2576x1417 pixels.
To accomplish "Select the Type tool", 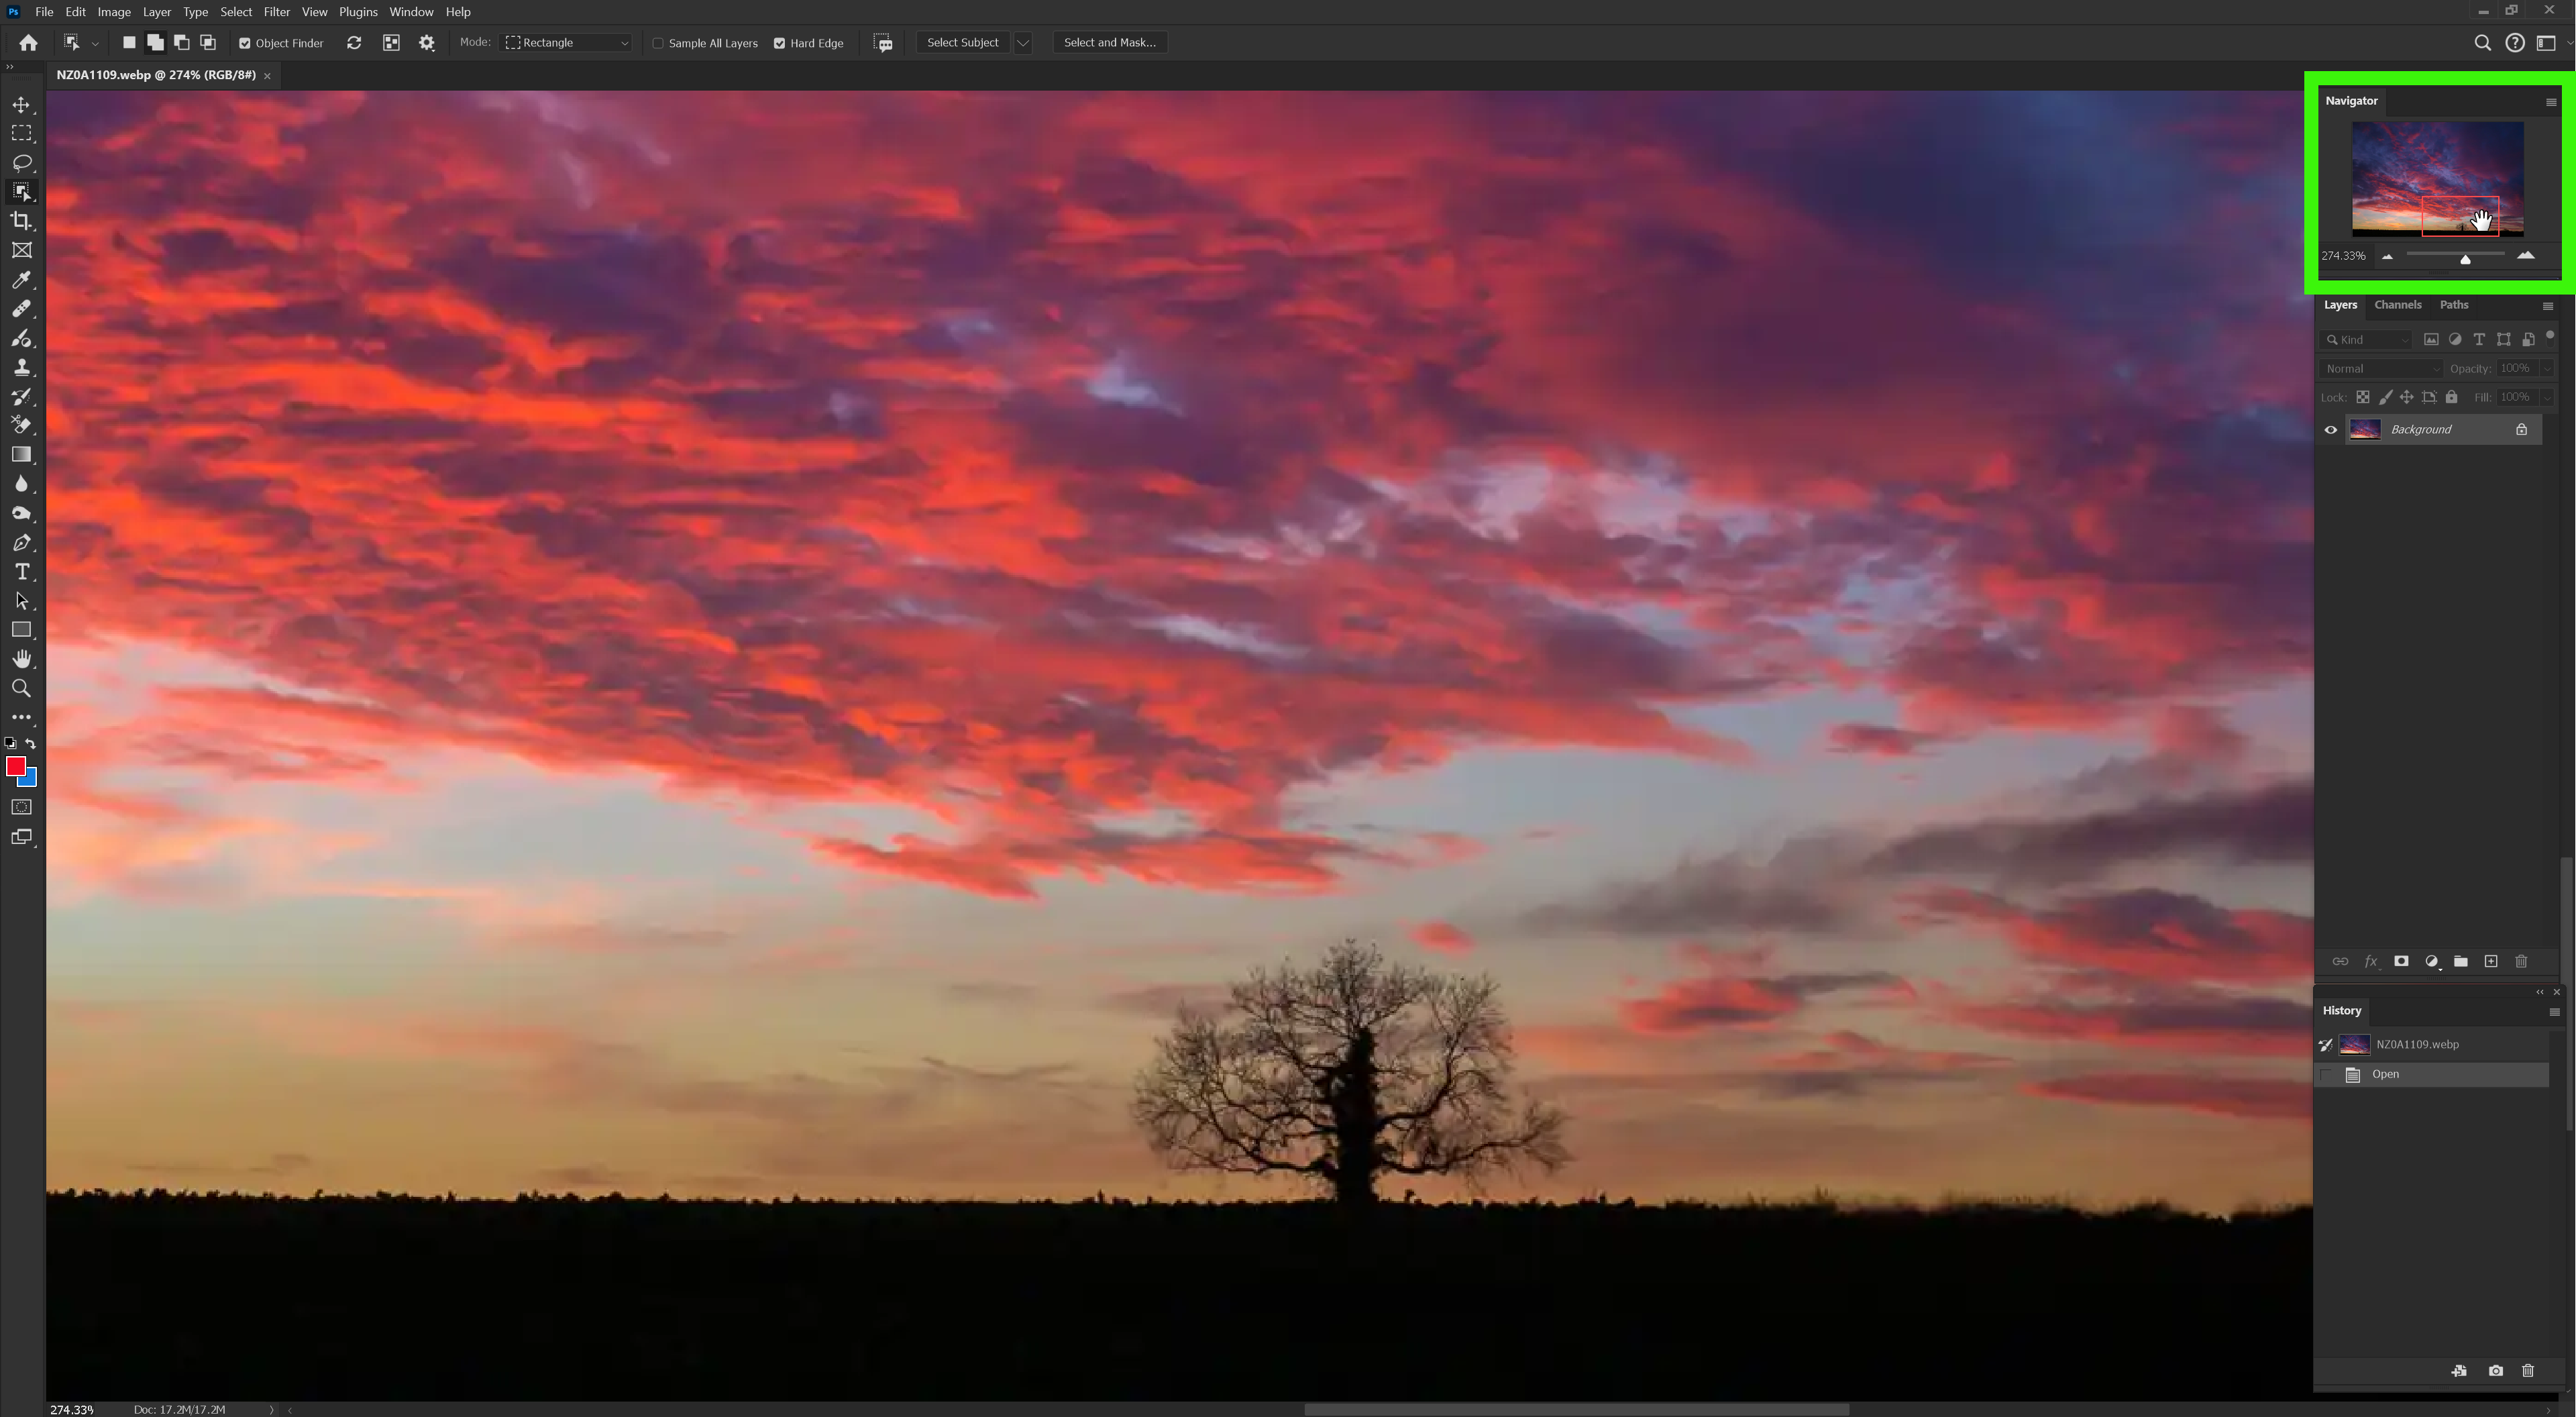I will (x=22, y=572).
